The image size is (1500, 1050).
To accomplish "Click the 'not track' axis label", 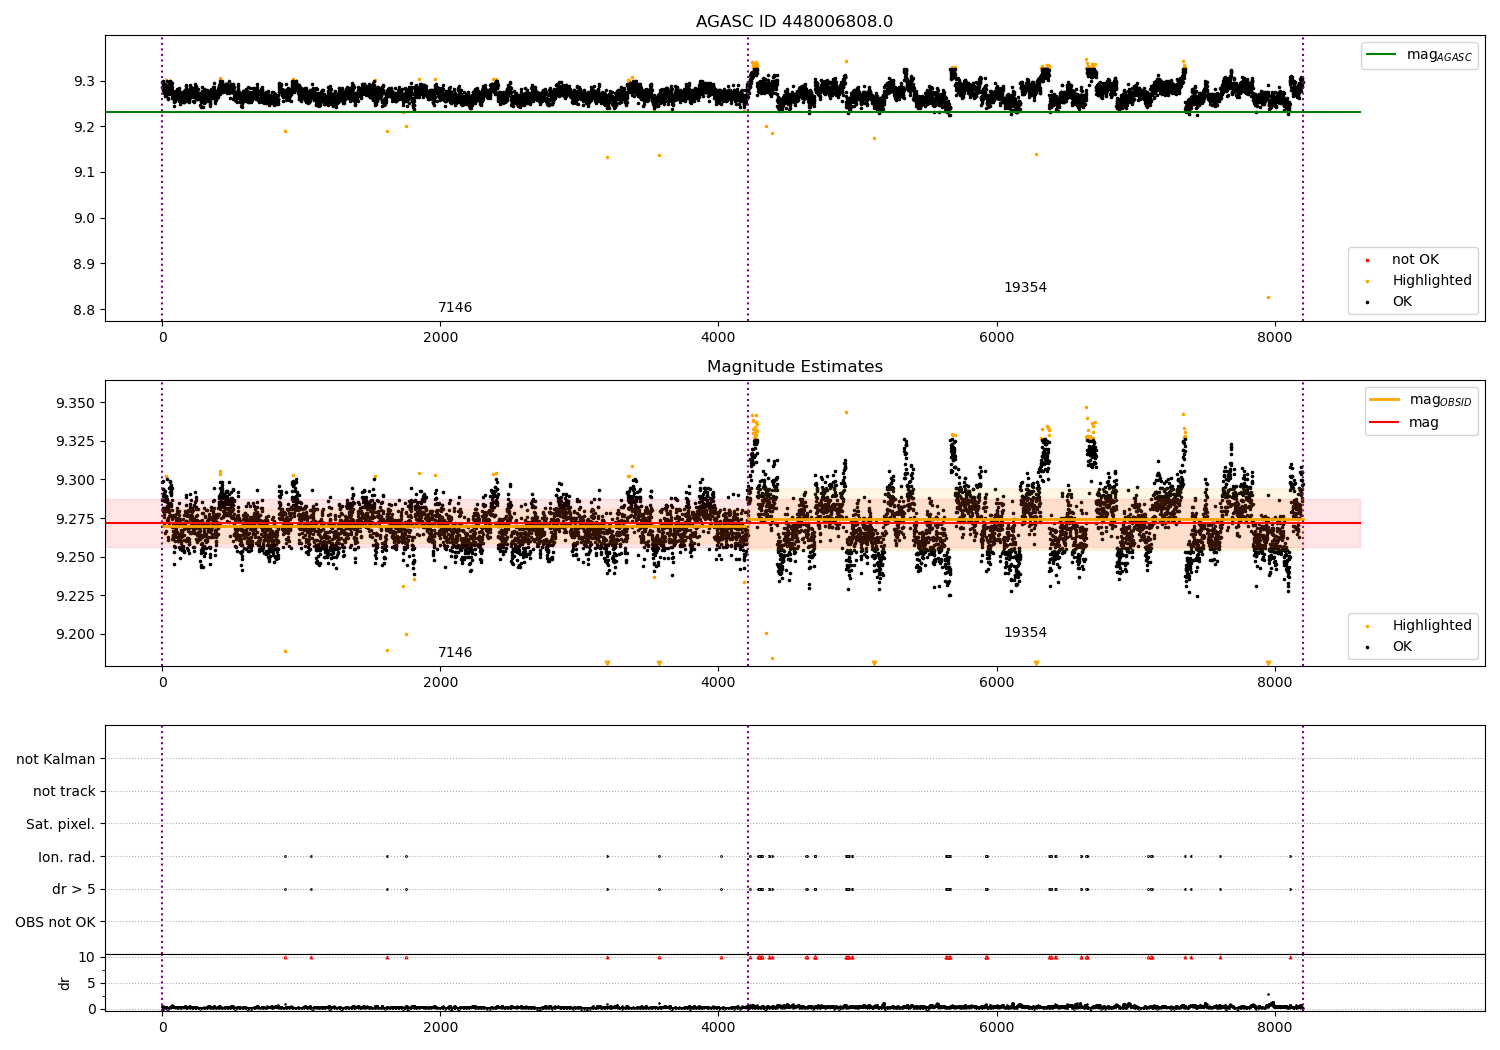I will coord(64,791).
